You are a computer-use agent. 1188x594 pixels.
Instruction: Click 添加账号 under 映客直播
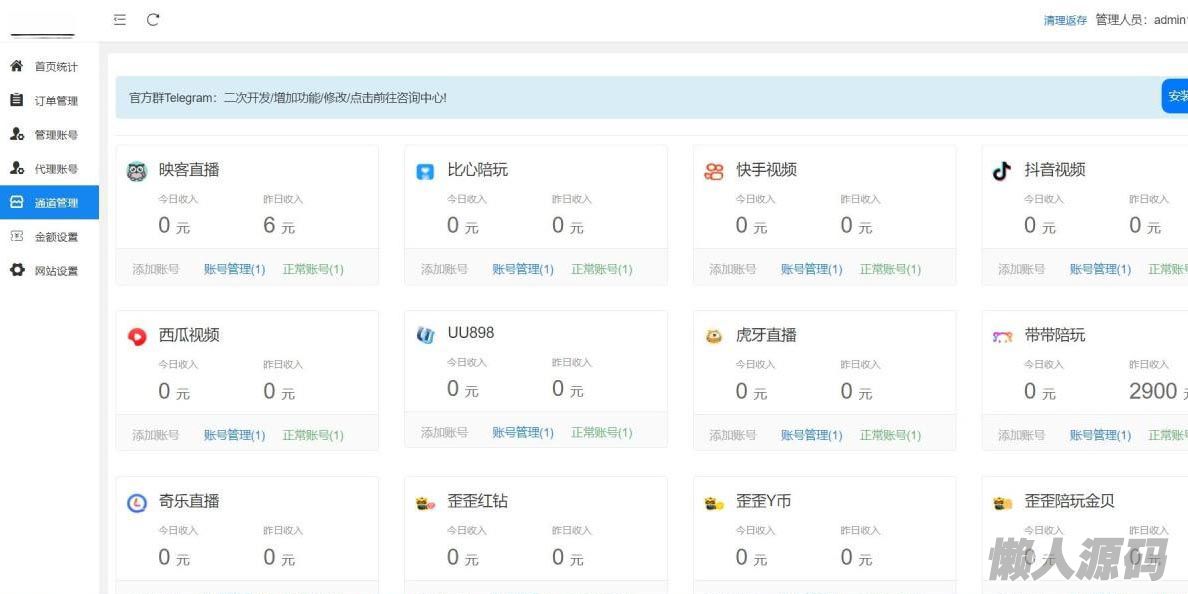pos(156,269)
